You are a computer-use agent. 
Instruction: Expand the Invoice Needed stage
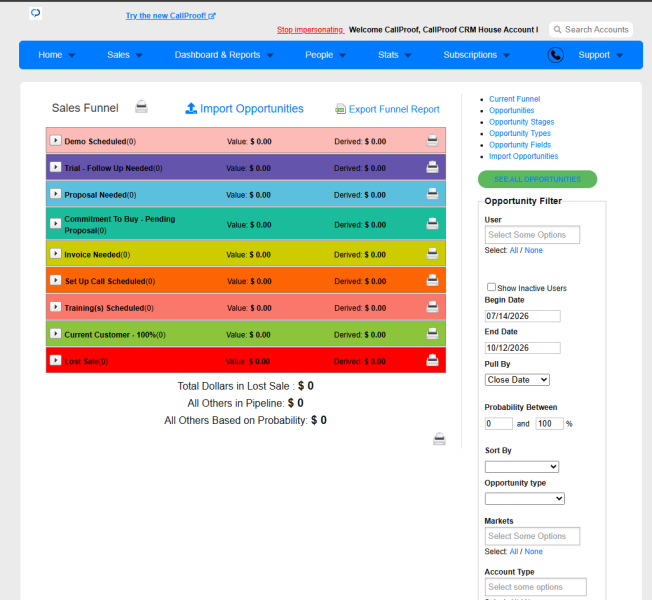pos(55,253)
